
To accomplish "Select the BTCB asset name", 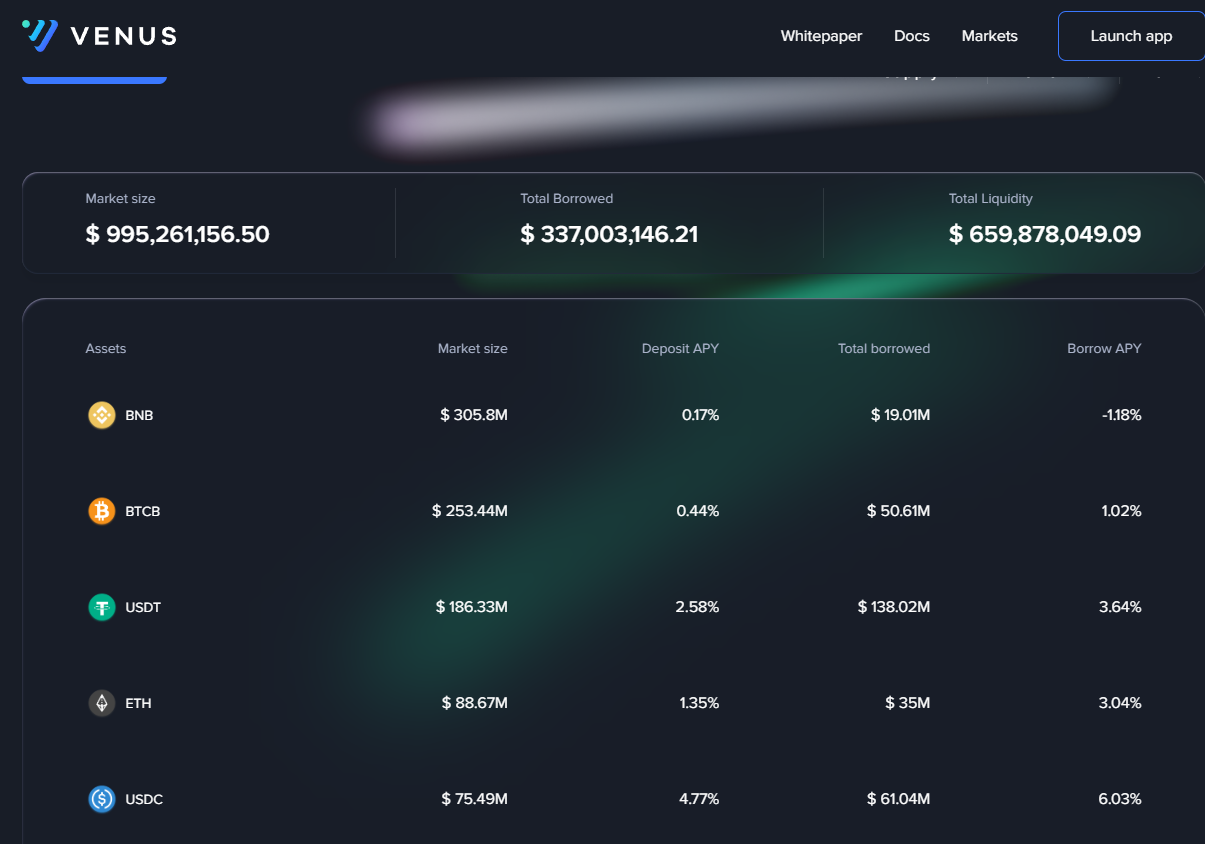I will (x=143, y=511).
